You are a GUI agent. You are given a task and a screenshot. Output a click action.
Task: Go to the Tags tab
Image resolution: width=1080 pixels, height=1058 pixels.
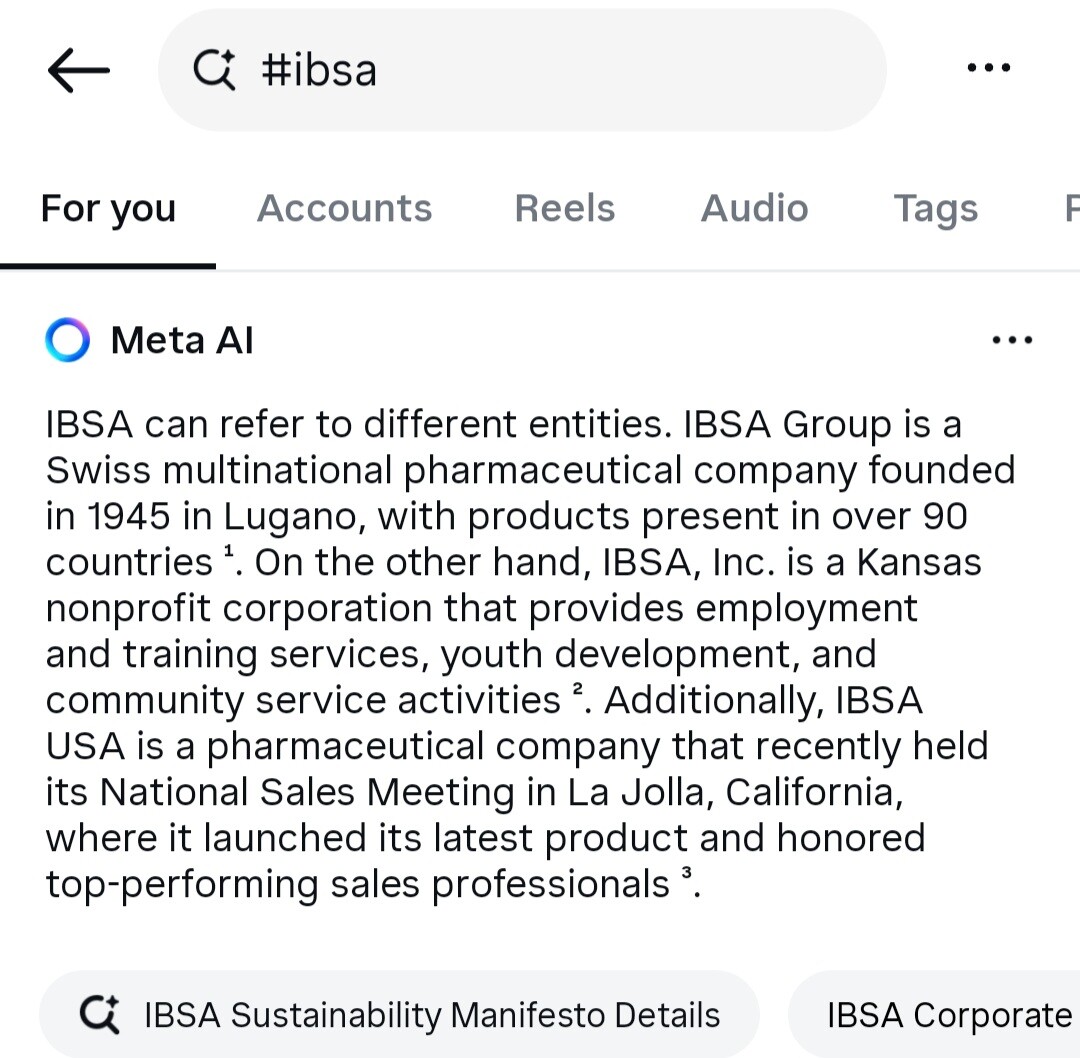[935, 209]
